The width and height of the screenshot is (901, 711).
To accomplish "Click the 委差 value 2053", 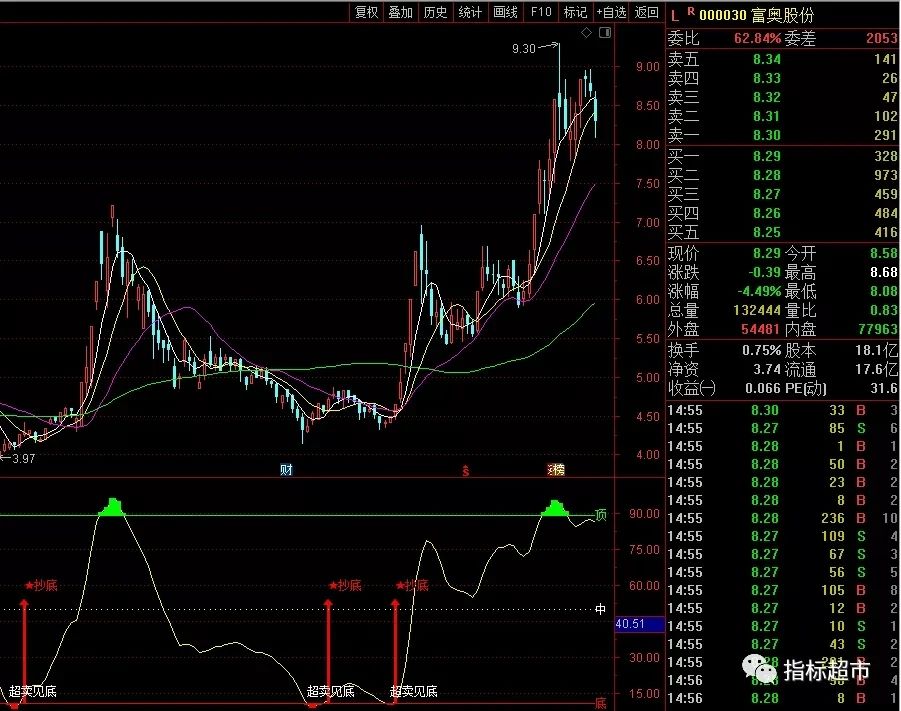I will tap(881, 39).
